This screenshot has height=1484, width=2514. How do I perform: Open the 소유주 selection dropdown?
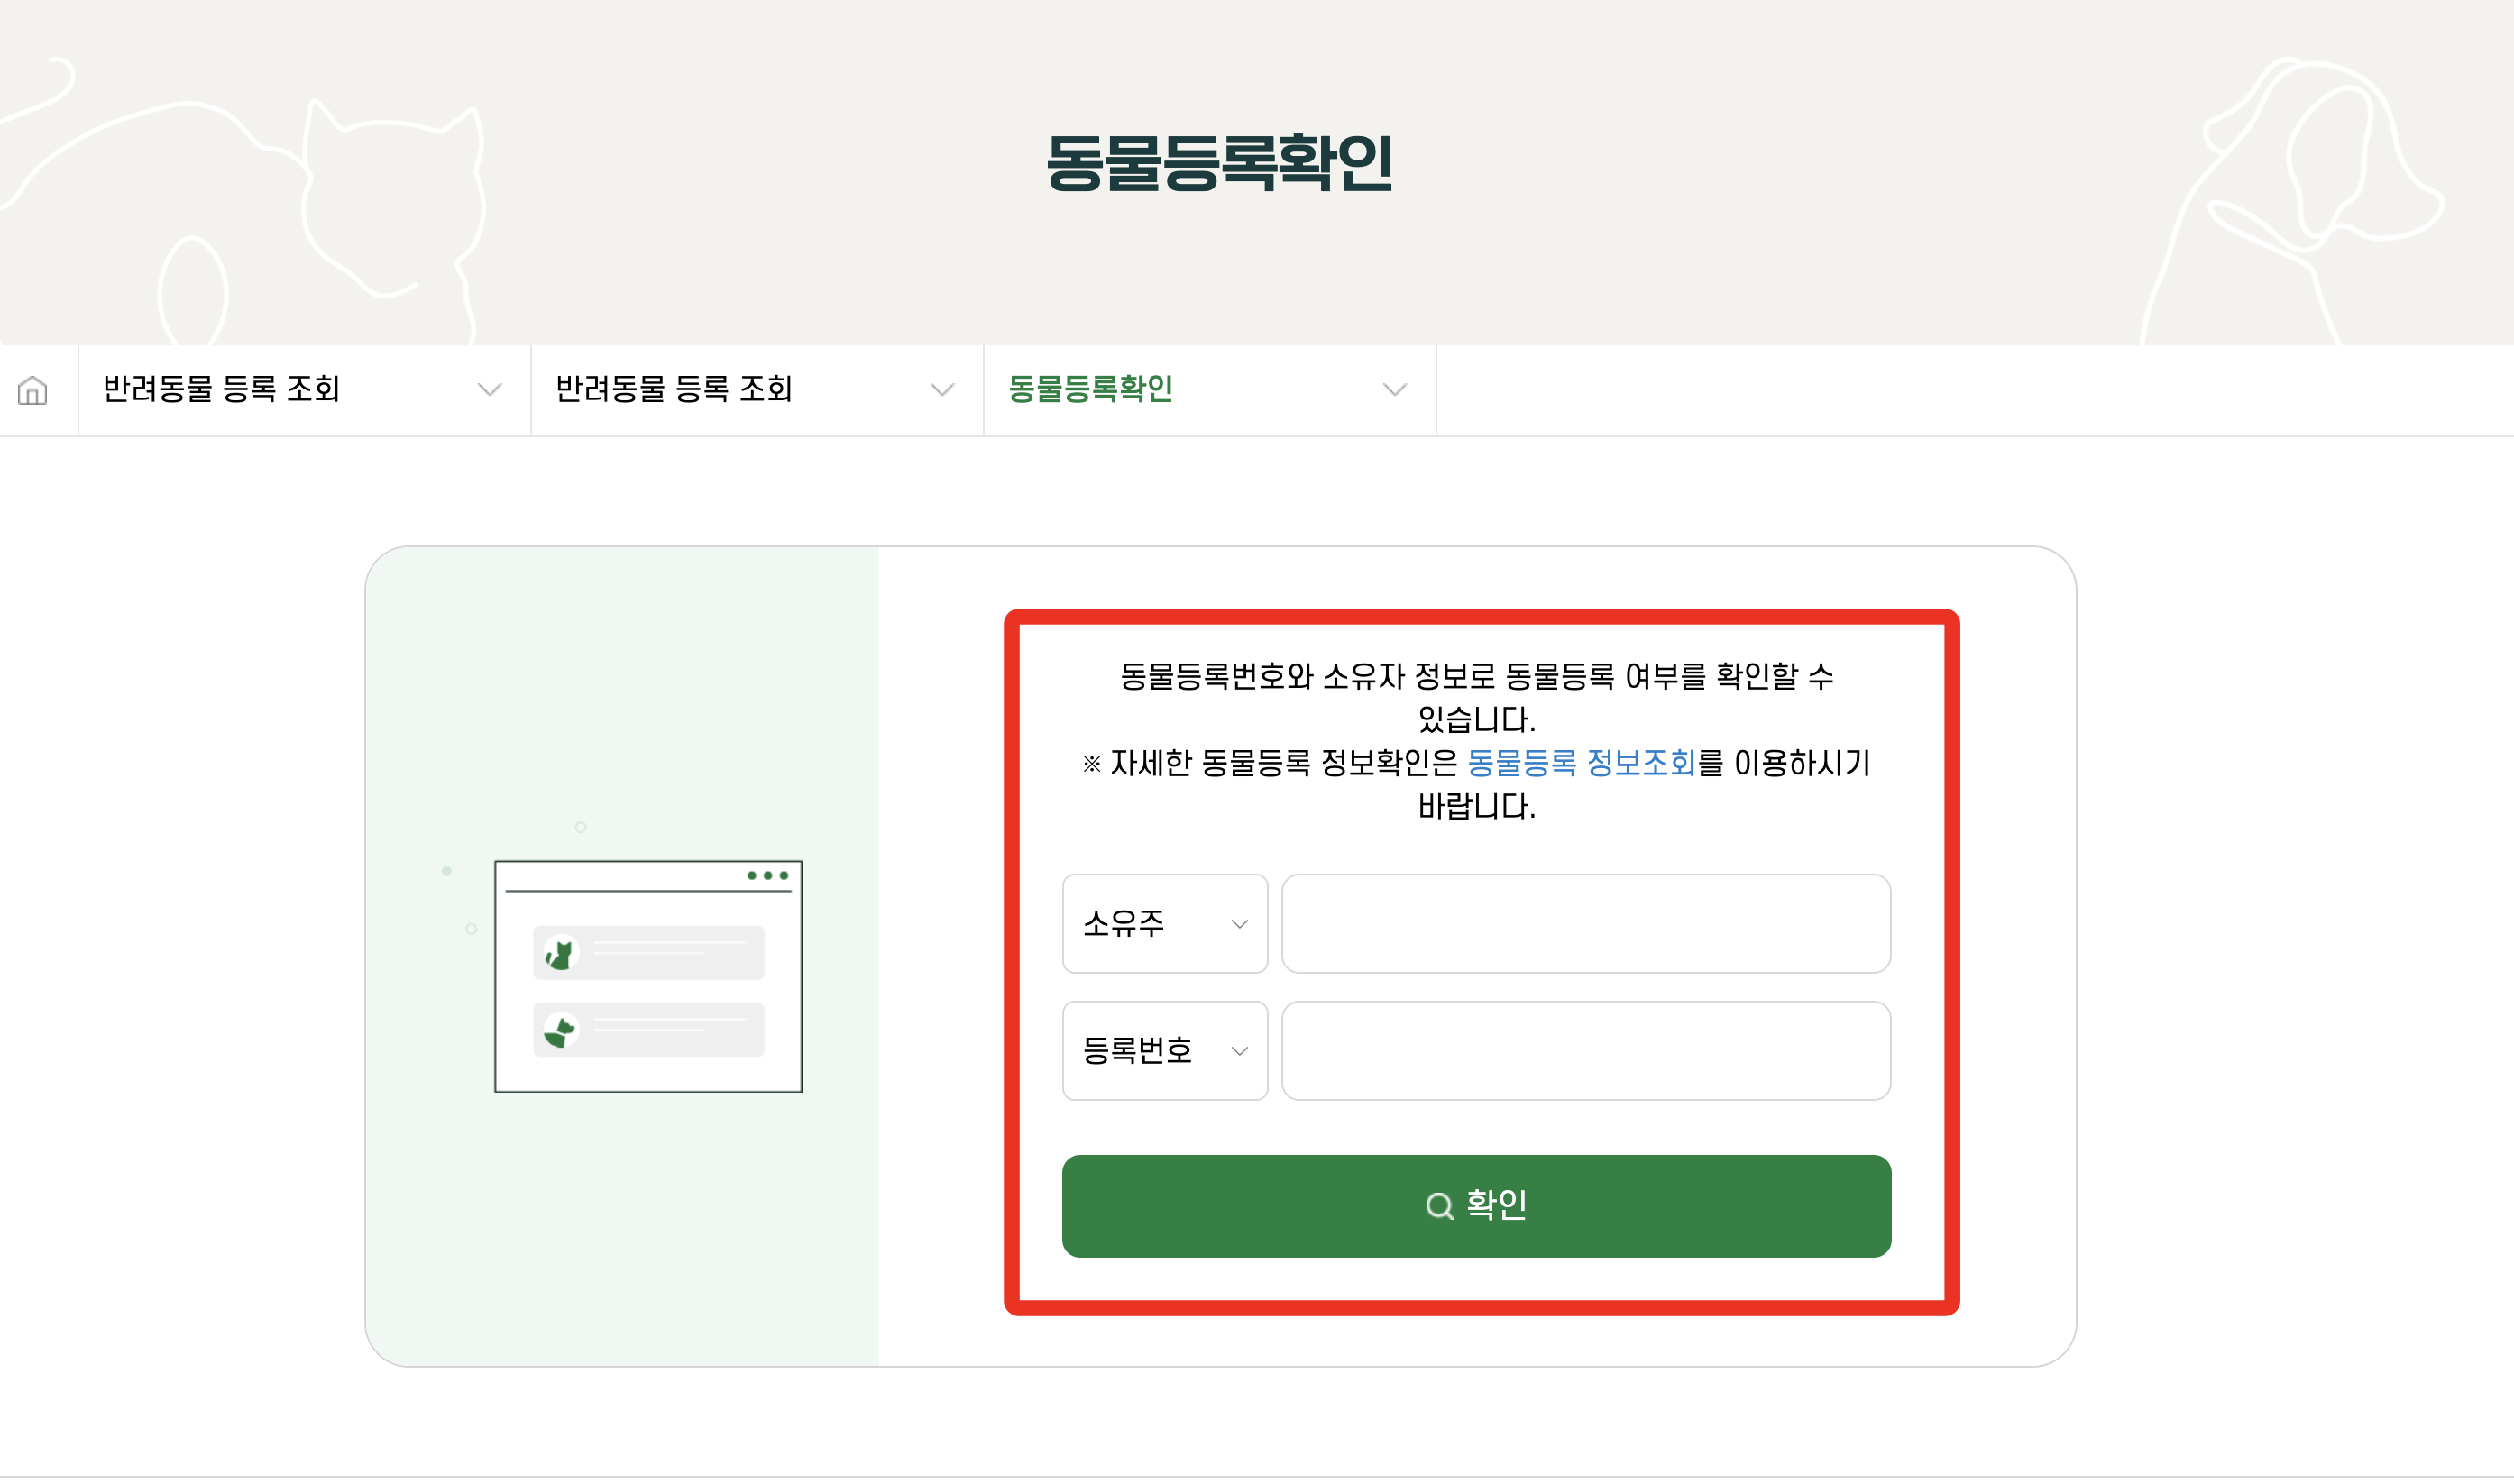(x=1164, y=923)
